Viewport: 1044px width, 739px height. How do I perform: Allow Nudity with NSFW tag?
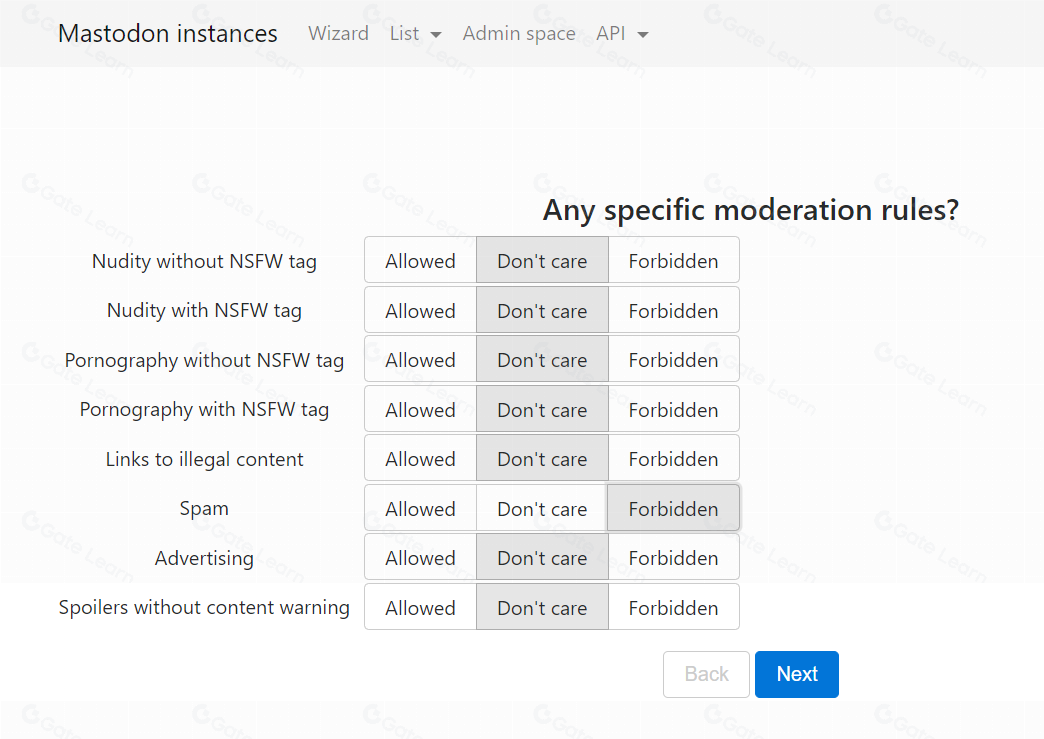pos(420,311)
